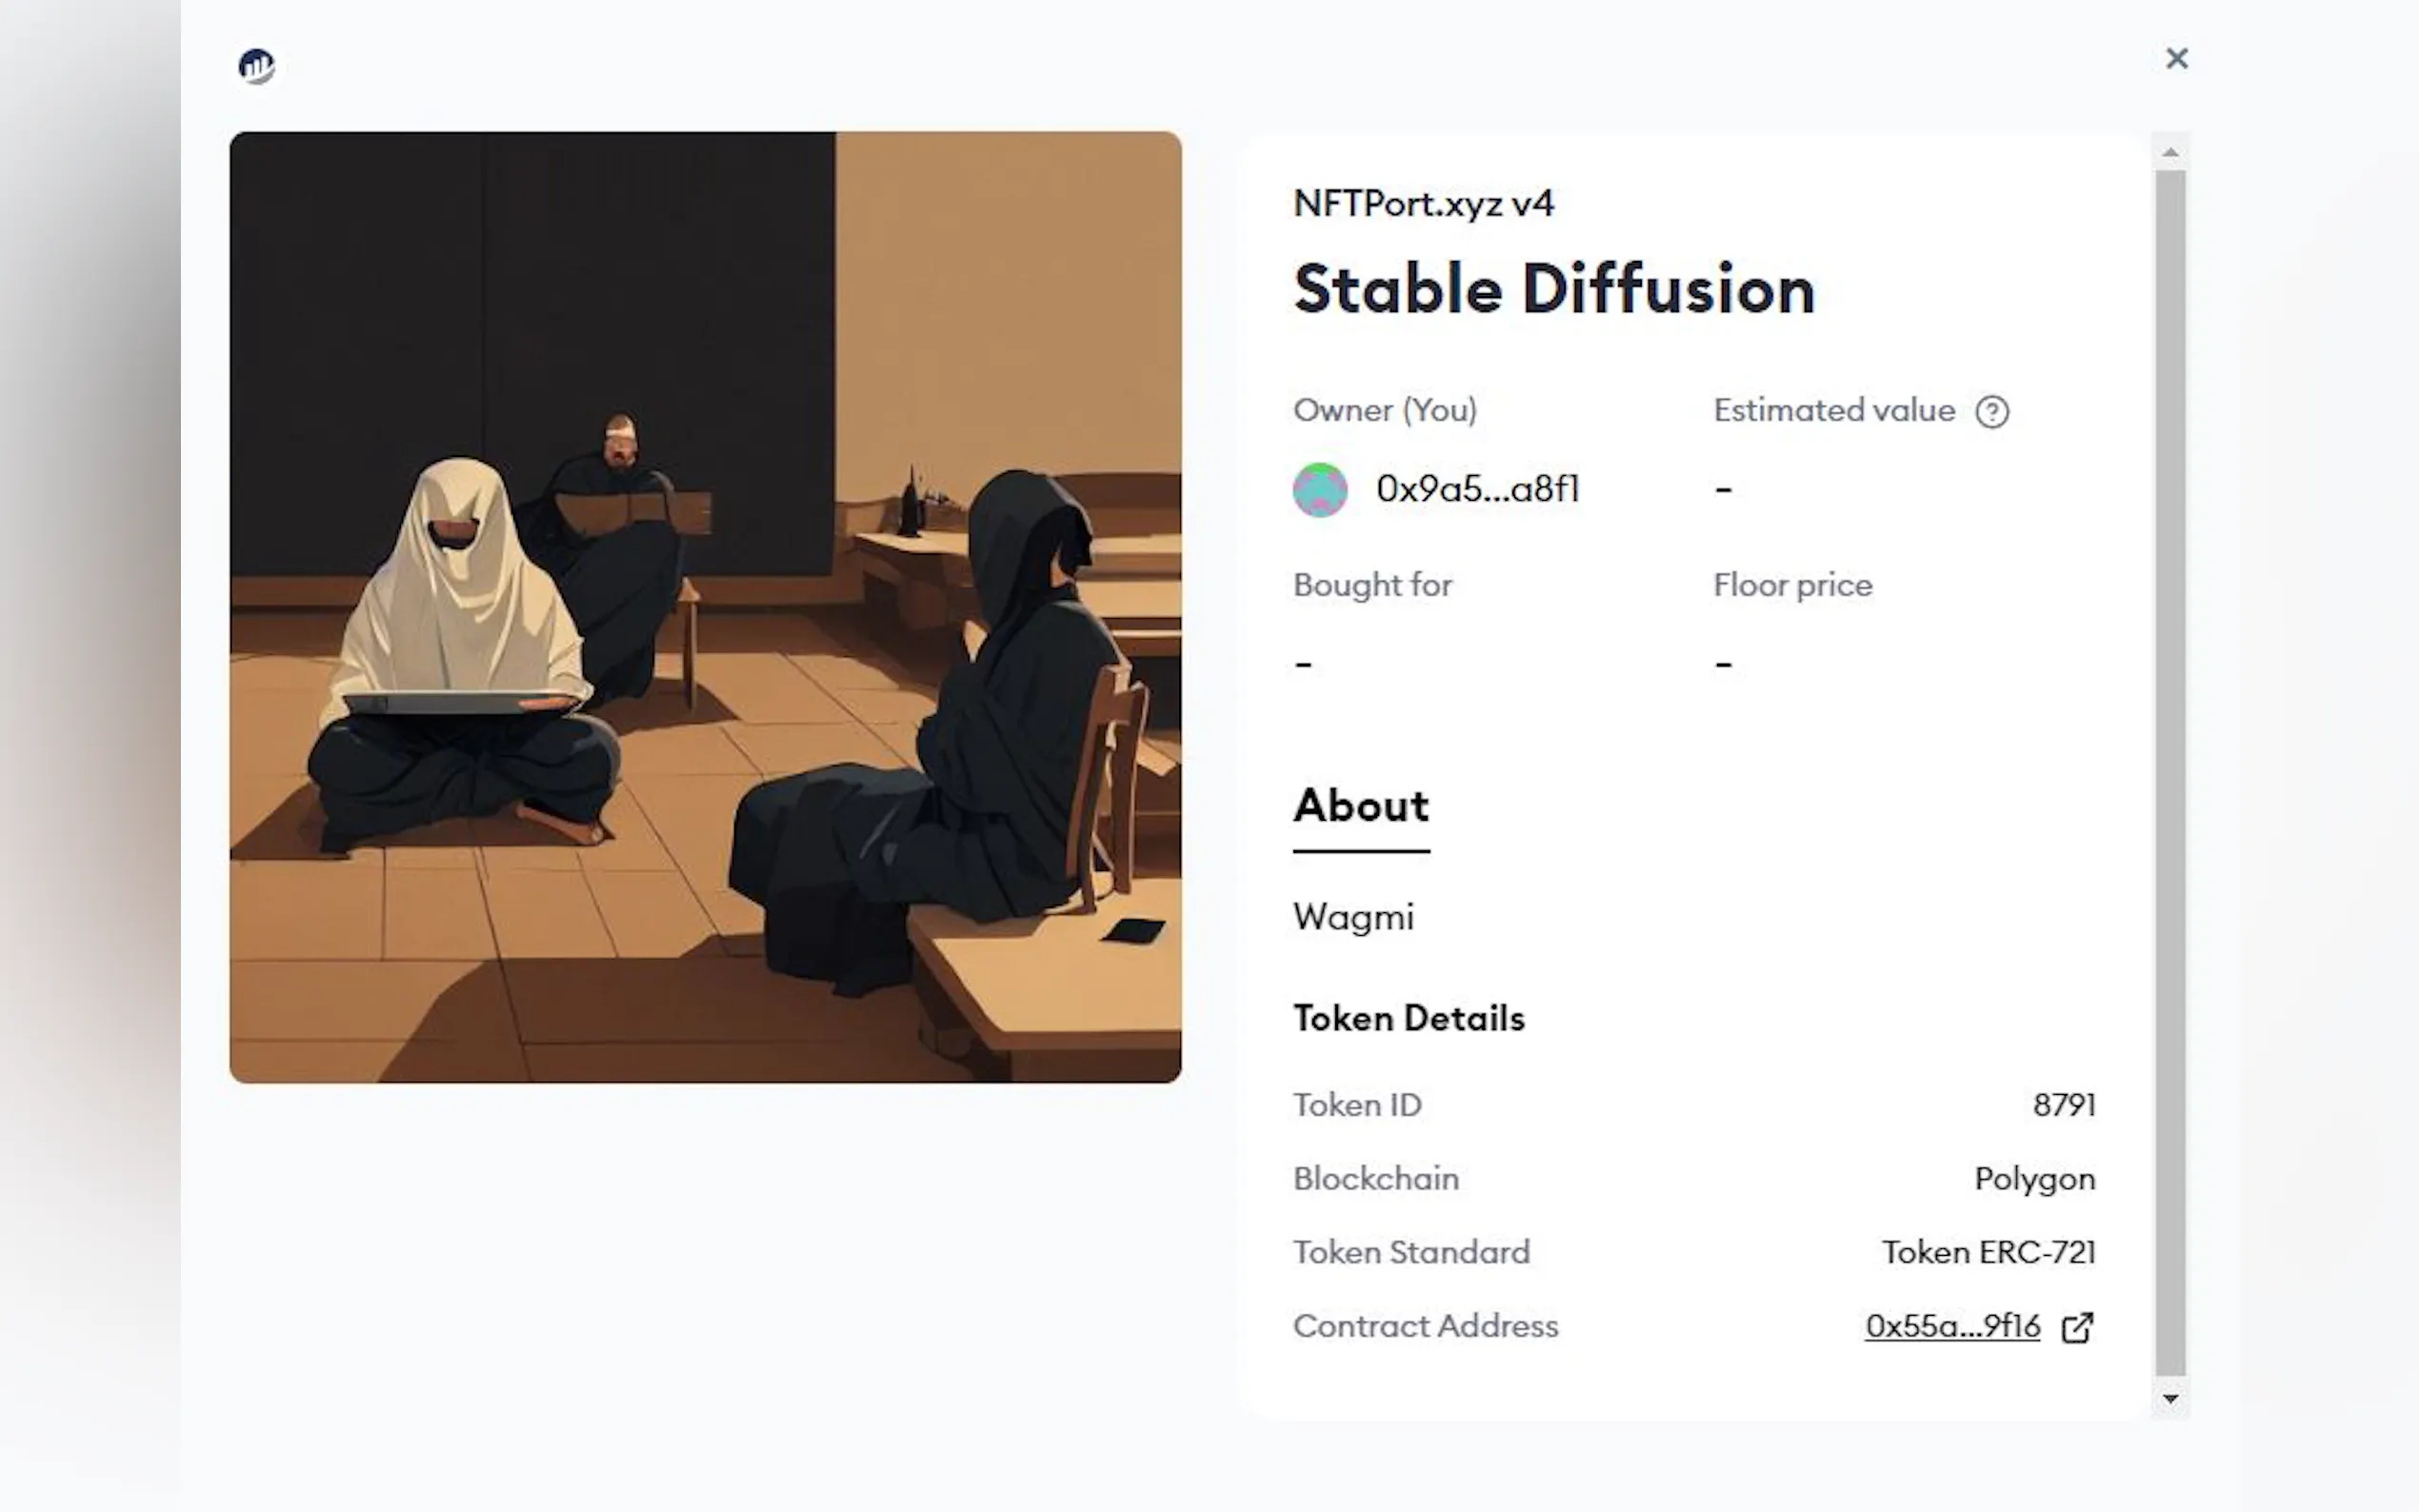Click the scrollbar up arrow
The image size is (2419, 1512).
[x=2169, y=152]
